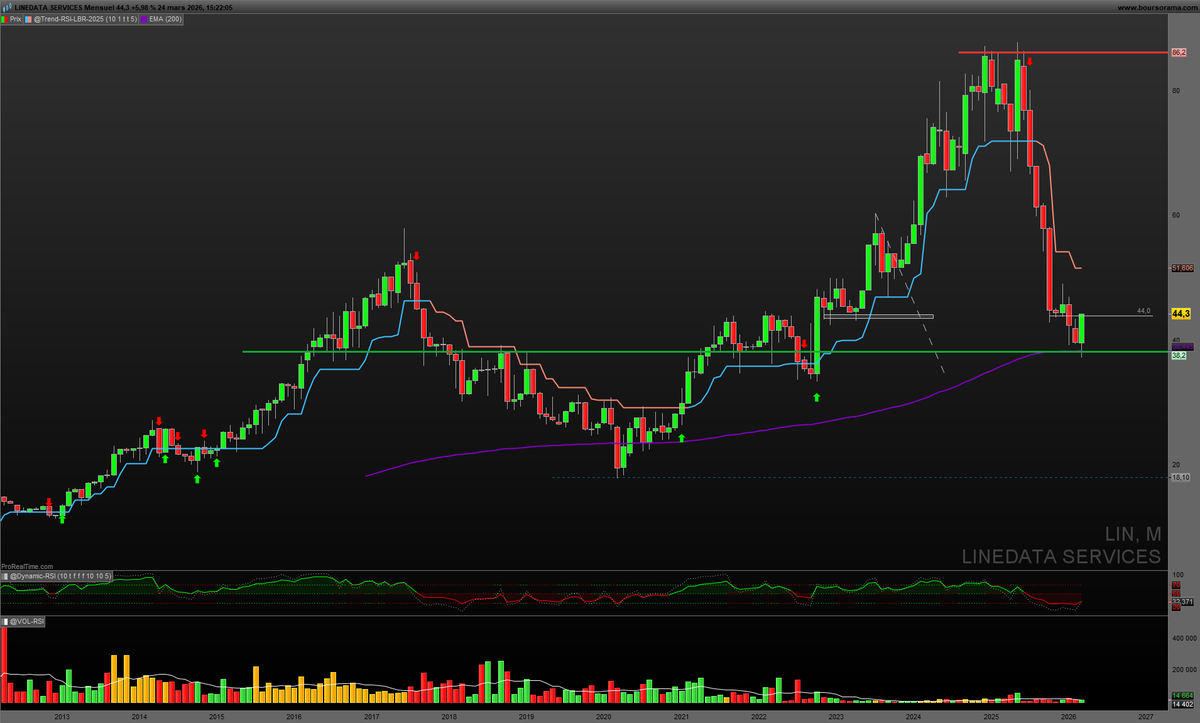Click the chart title LINEDATA SERVICES Mensuel
The width and height of the screenshot is (1200, 723).
(64, 7)
